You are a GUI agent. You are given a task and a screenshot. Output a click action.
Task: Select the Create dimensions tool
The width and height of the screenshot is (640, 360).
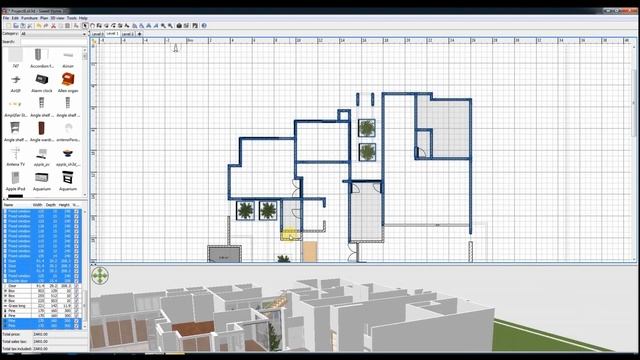[x=120, y=25]
